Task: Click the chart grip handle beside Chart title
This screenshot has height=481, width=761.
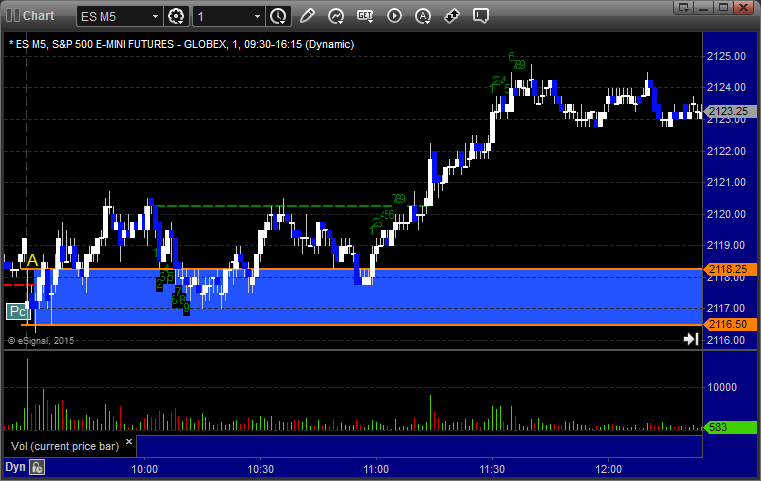Action: [13, 16]
